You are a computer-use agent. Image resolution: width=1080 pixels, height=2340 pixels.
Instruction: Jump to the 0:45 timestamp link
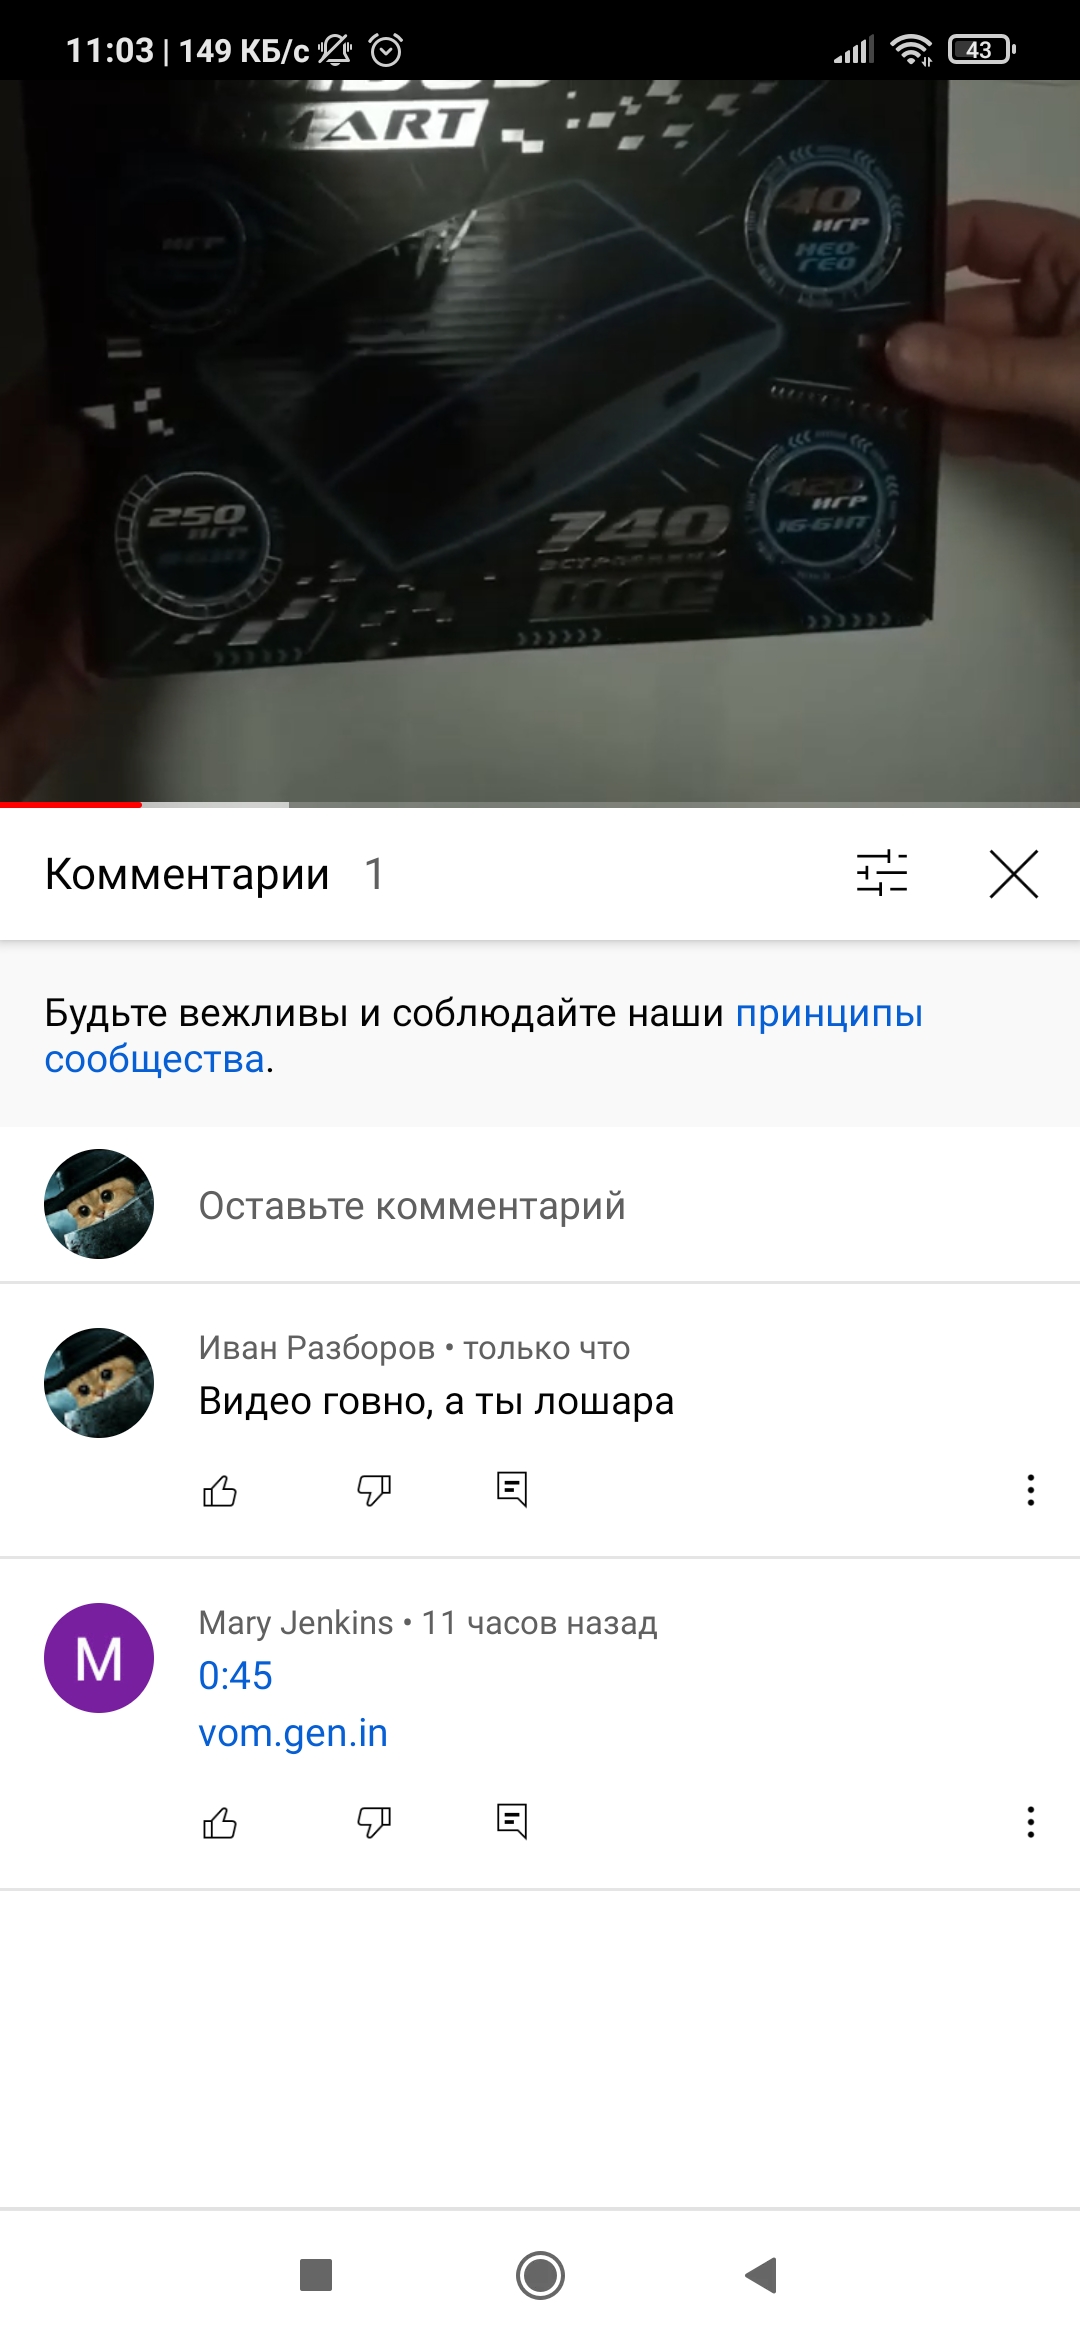(x=235, y=1676)
